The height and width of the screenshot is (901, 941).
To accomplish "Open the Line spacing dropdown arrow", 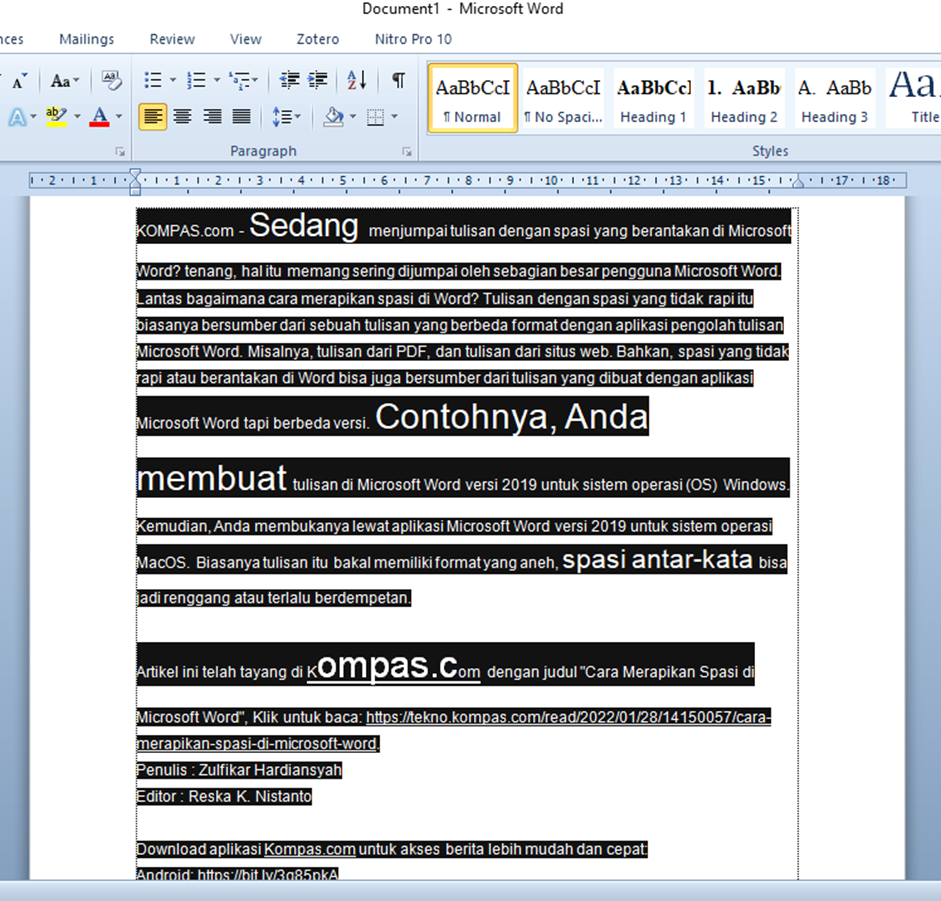I will coord(298,116).
